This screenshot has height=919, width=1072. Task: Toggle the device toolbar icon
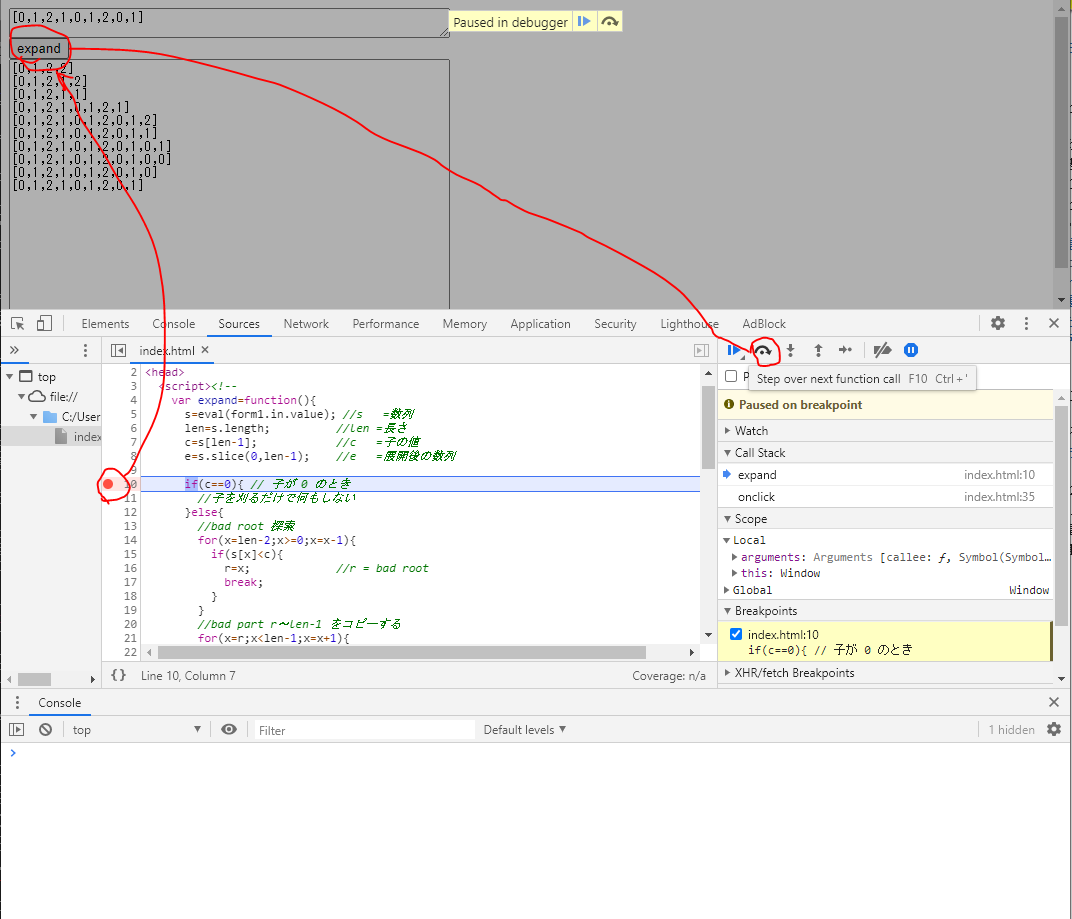(44, 324)
